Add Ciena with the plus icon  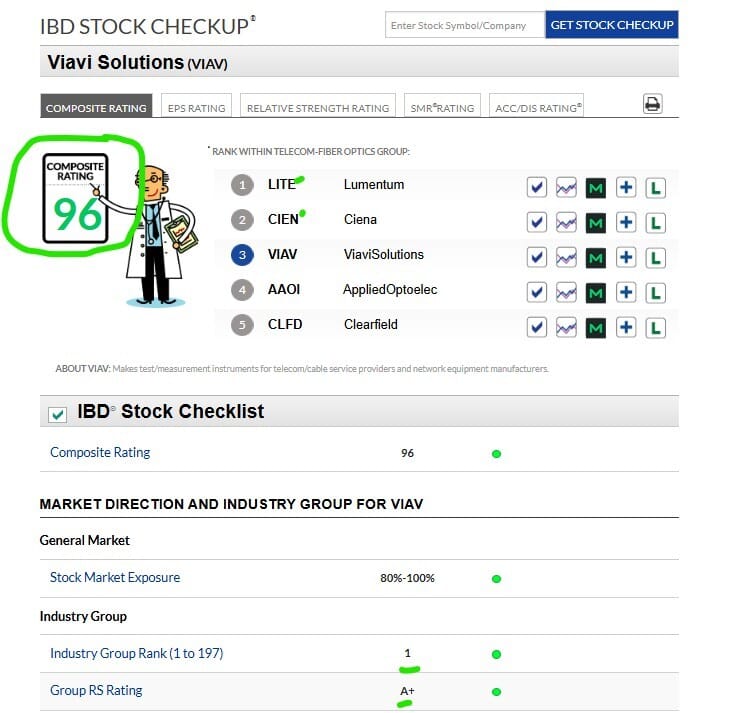click(x=626, y=223)
